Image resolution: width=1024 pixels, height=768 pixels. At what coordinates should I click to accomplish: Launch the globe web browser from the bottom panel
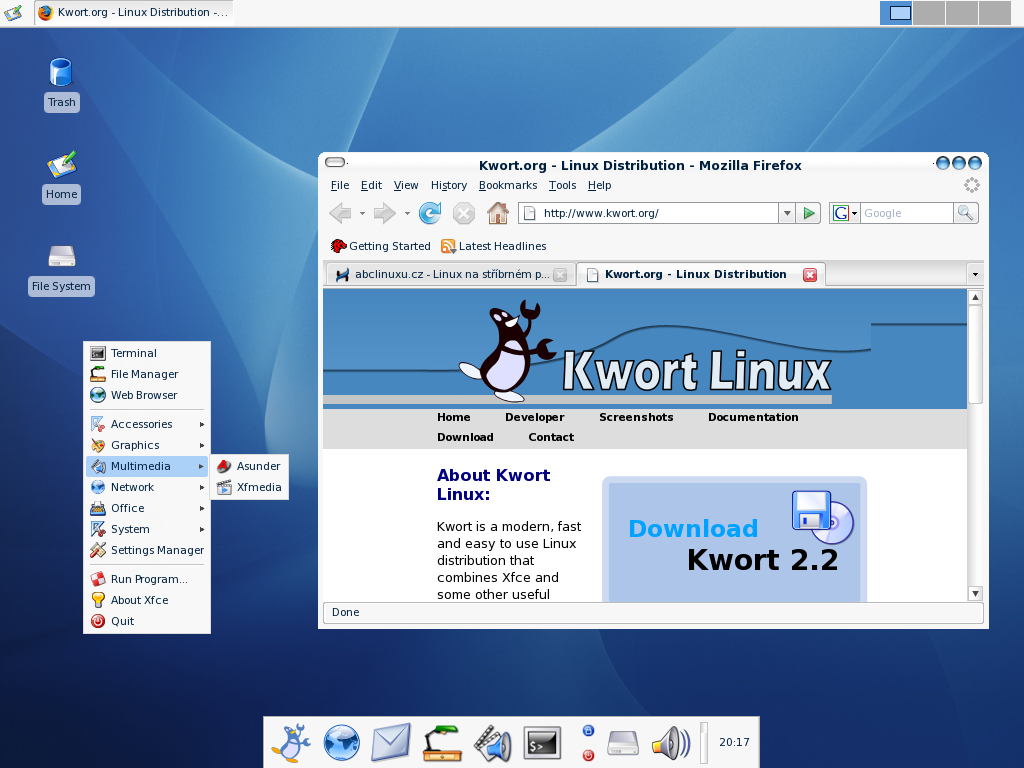[x=342, y=743]
